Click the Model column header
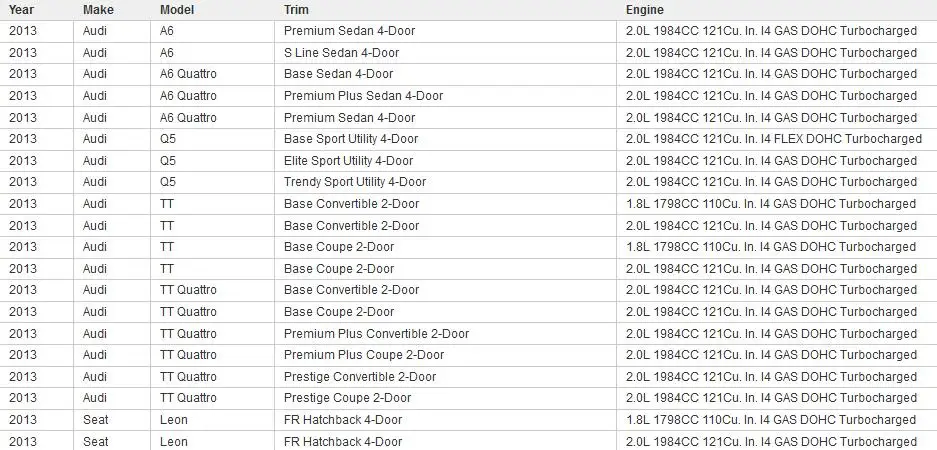937x450 pixels. point(177,10)
